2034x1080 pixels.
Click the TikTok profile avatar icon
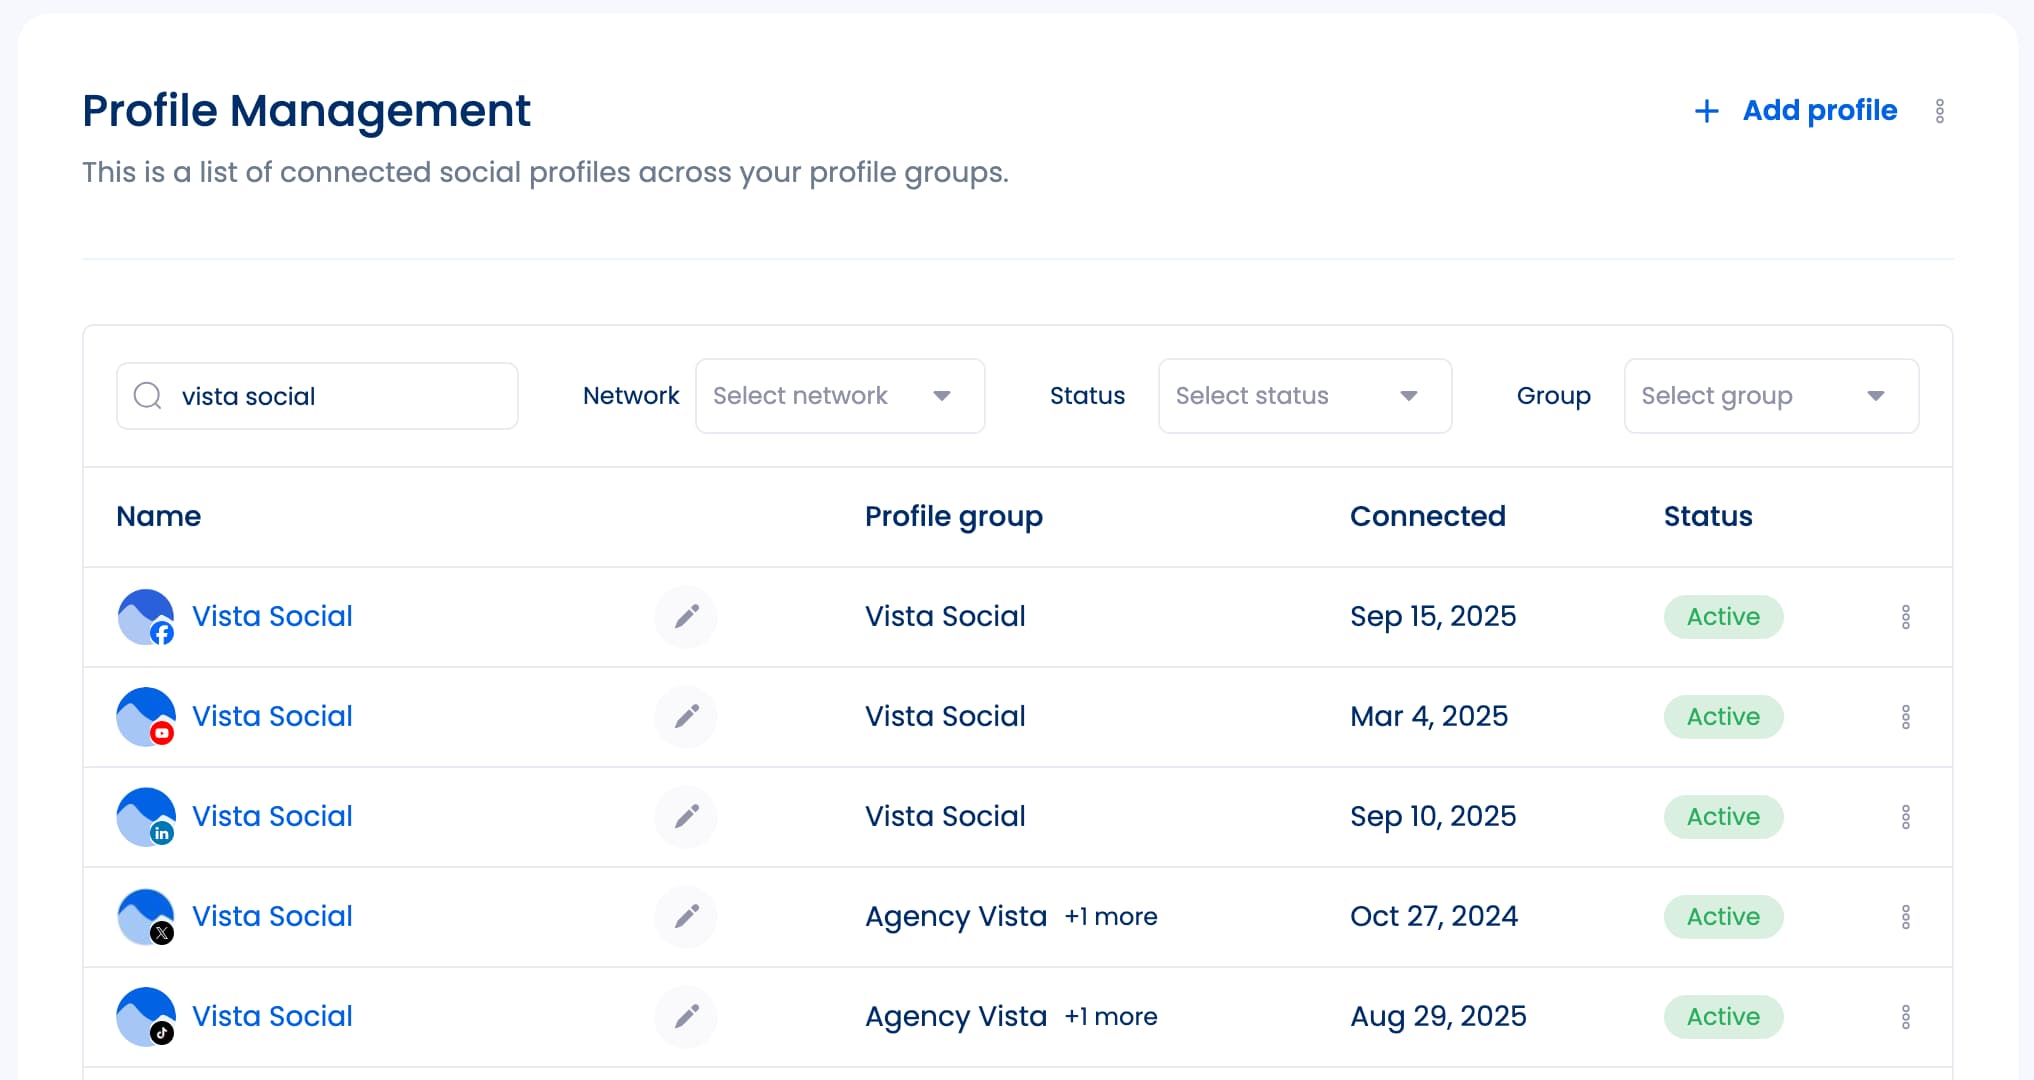(x=146, y=1016)
